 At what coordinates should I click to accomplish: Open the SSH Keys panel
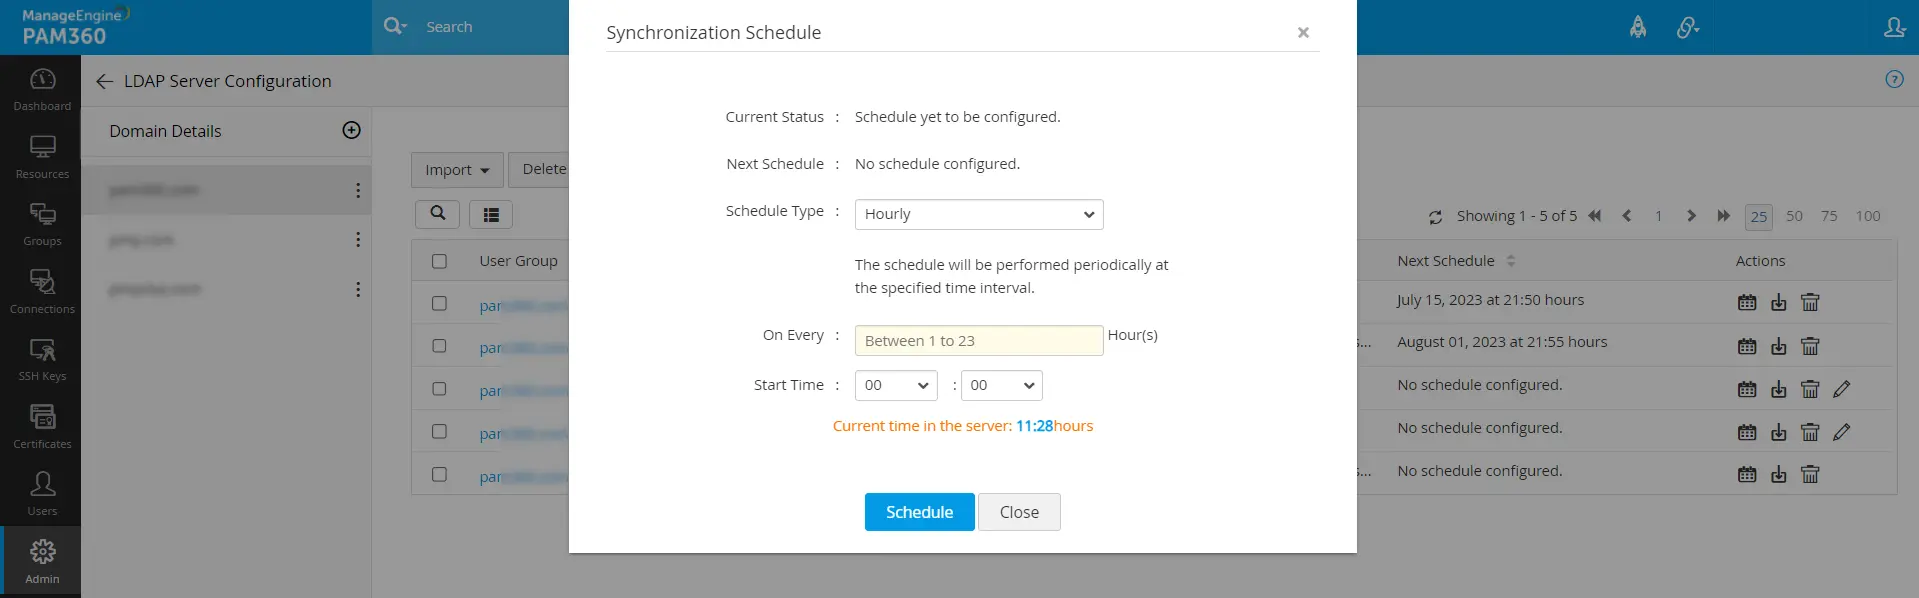pyautogui.click(x=42, y=358)
